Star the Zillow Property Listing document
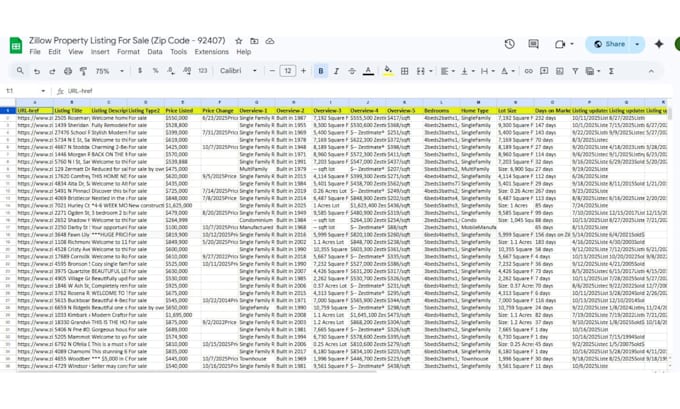This screenshot has height=409, width=680. pos(239,41)
